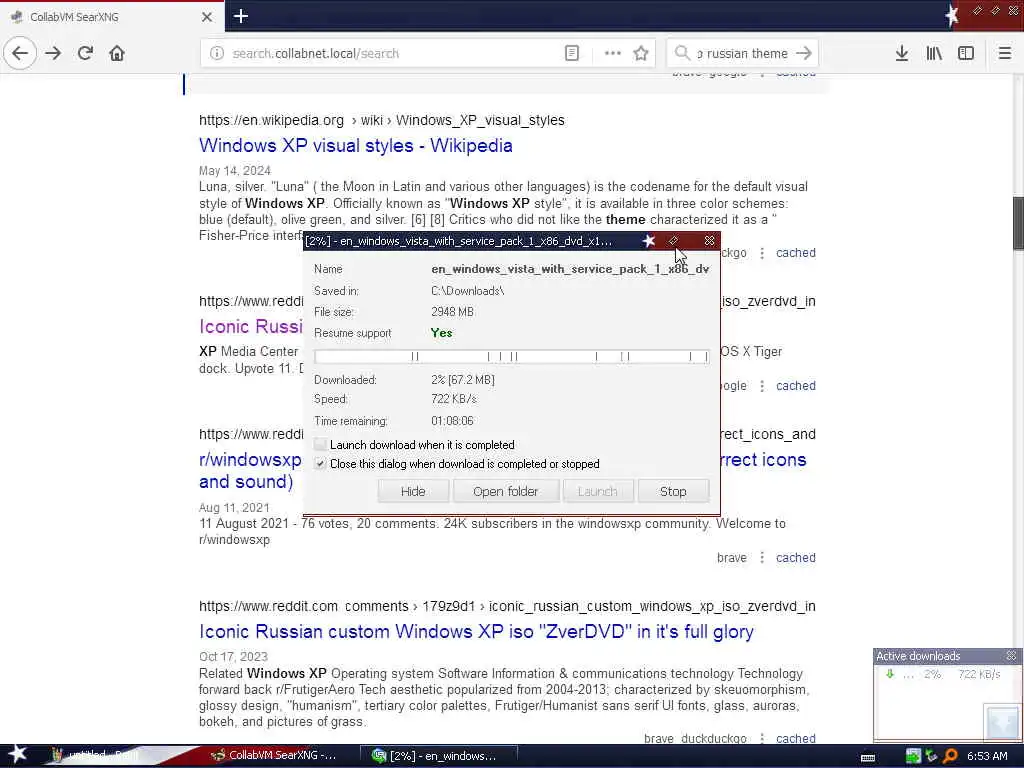Click the browser page vertical scrollbar thumb
Viewport: 1024px width, 768px height.
coord(1017,223)
